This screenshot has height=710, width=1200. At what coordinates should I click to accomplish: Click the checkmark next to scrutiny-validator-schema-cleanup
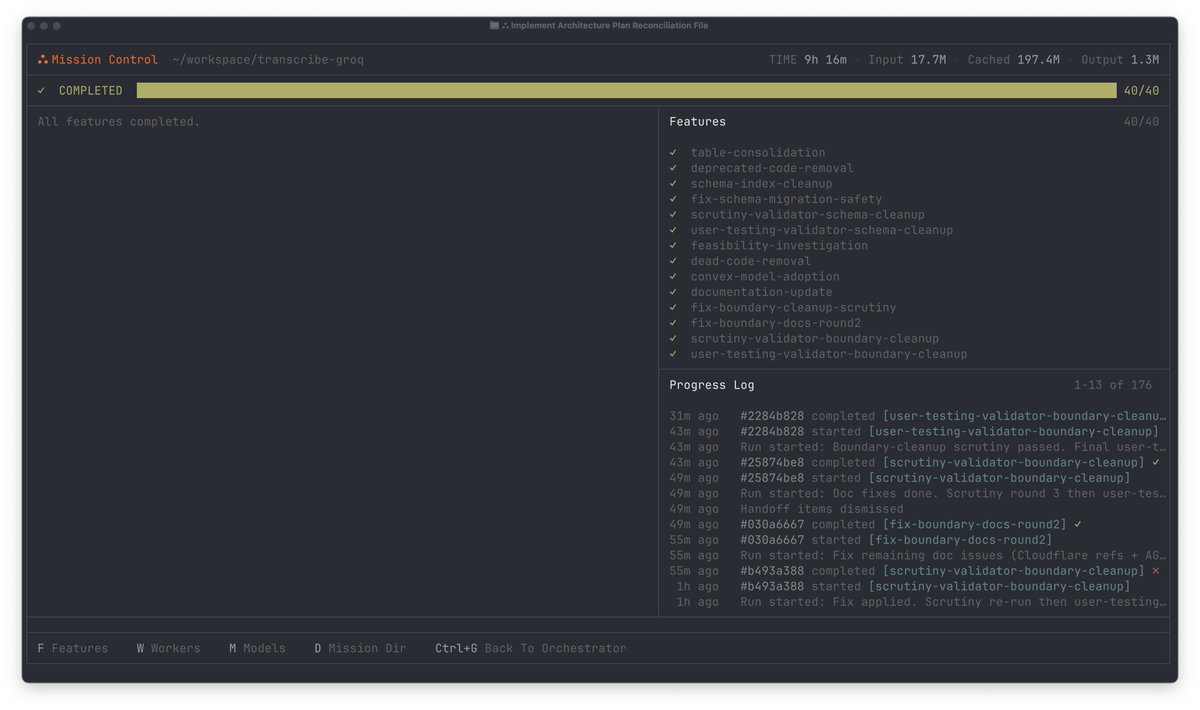[x=673, y=215]
